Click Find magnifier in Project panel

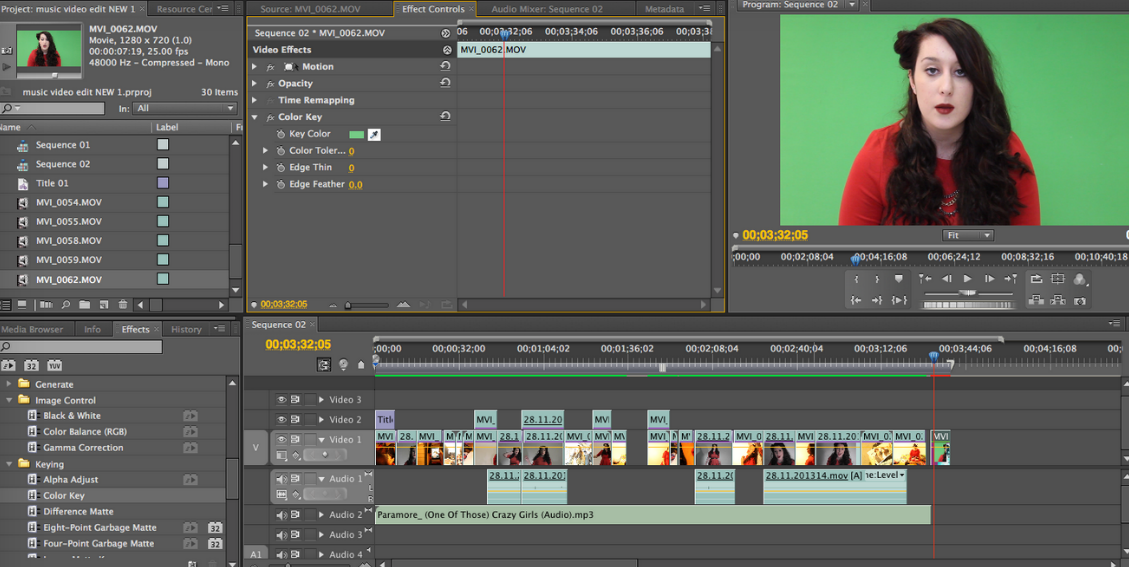click(66, 305)
